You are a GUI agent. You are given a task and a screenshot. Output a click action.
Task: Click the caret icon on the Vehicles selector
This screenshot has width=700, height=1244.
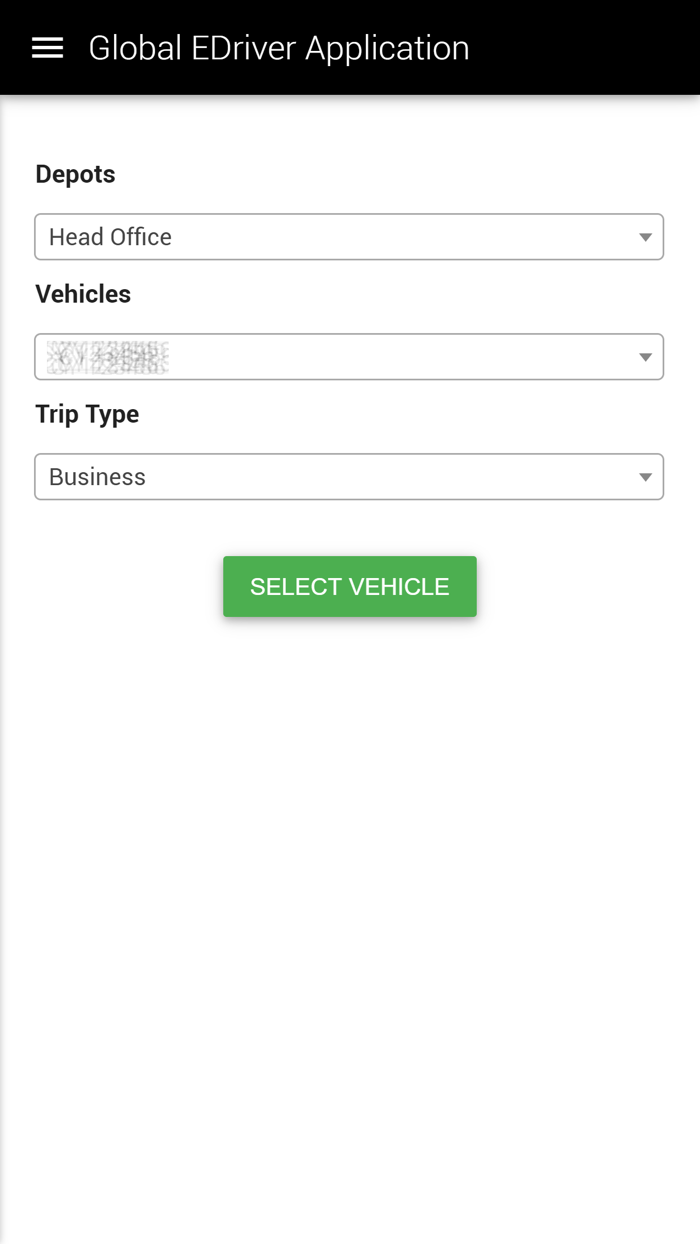tap(645, 356)
